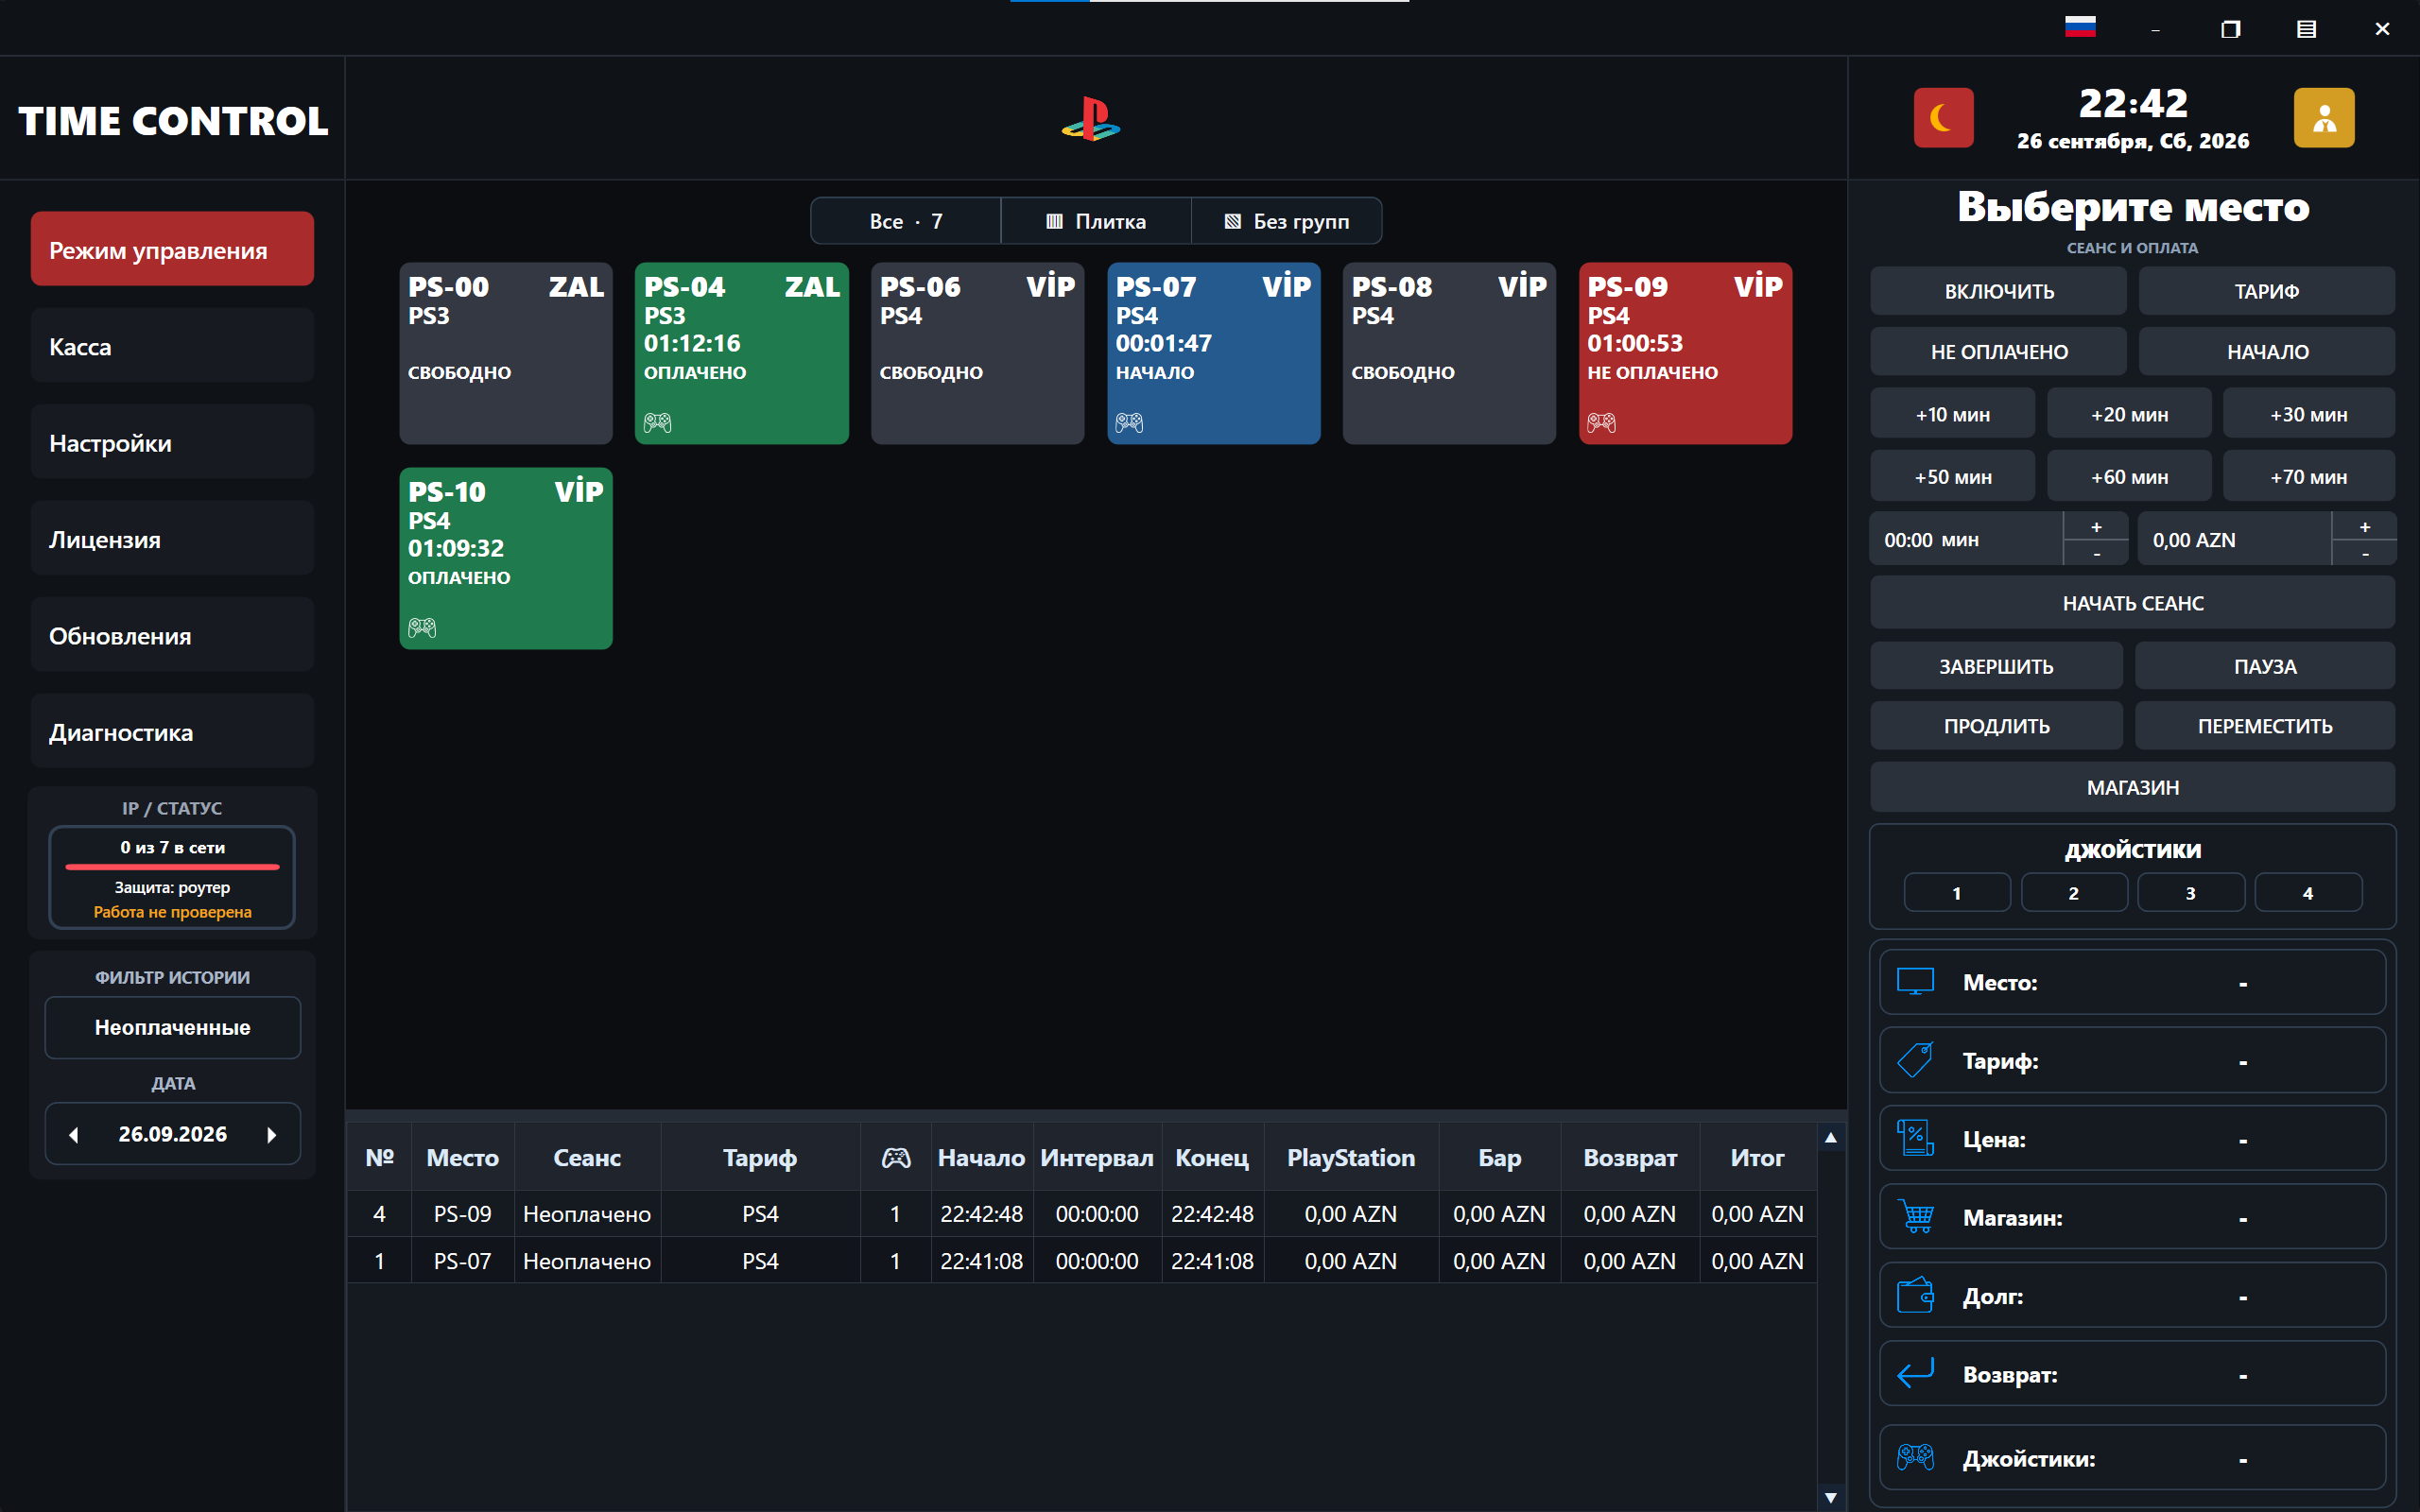The width and height of the screenshot is (2420, 1512).
Task: Click the PlayStation logo icon
Action: click(x=1091, y=119)
